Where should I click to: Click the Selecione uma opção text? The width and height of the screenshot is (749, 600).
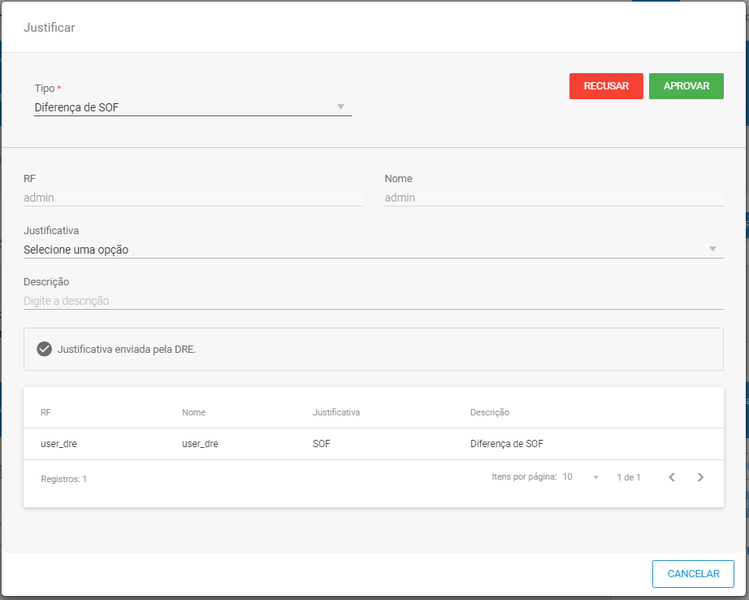[x=76, y=250]
